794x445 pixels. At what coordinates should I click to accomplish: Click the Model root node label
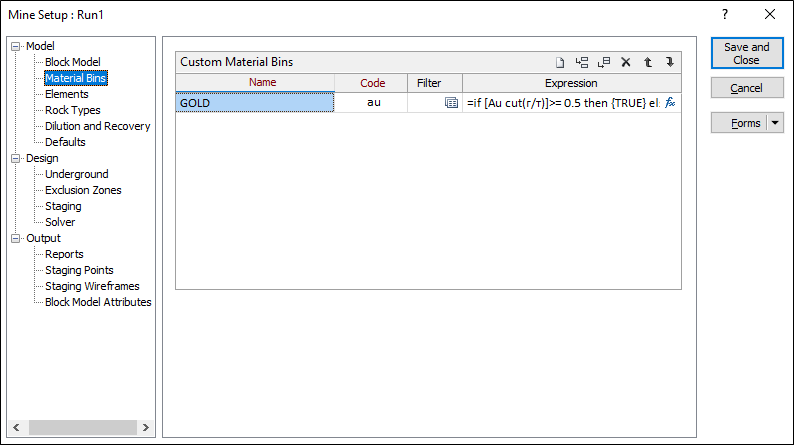pos(41,46)
